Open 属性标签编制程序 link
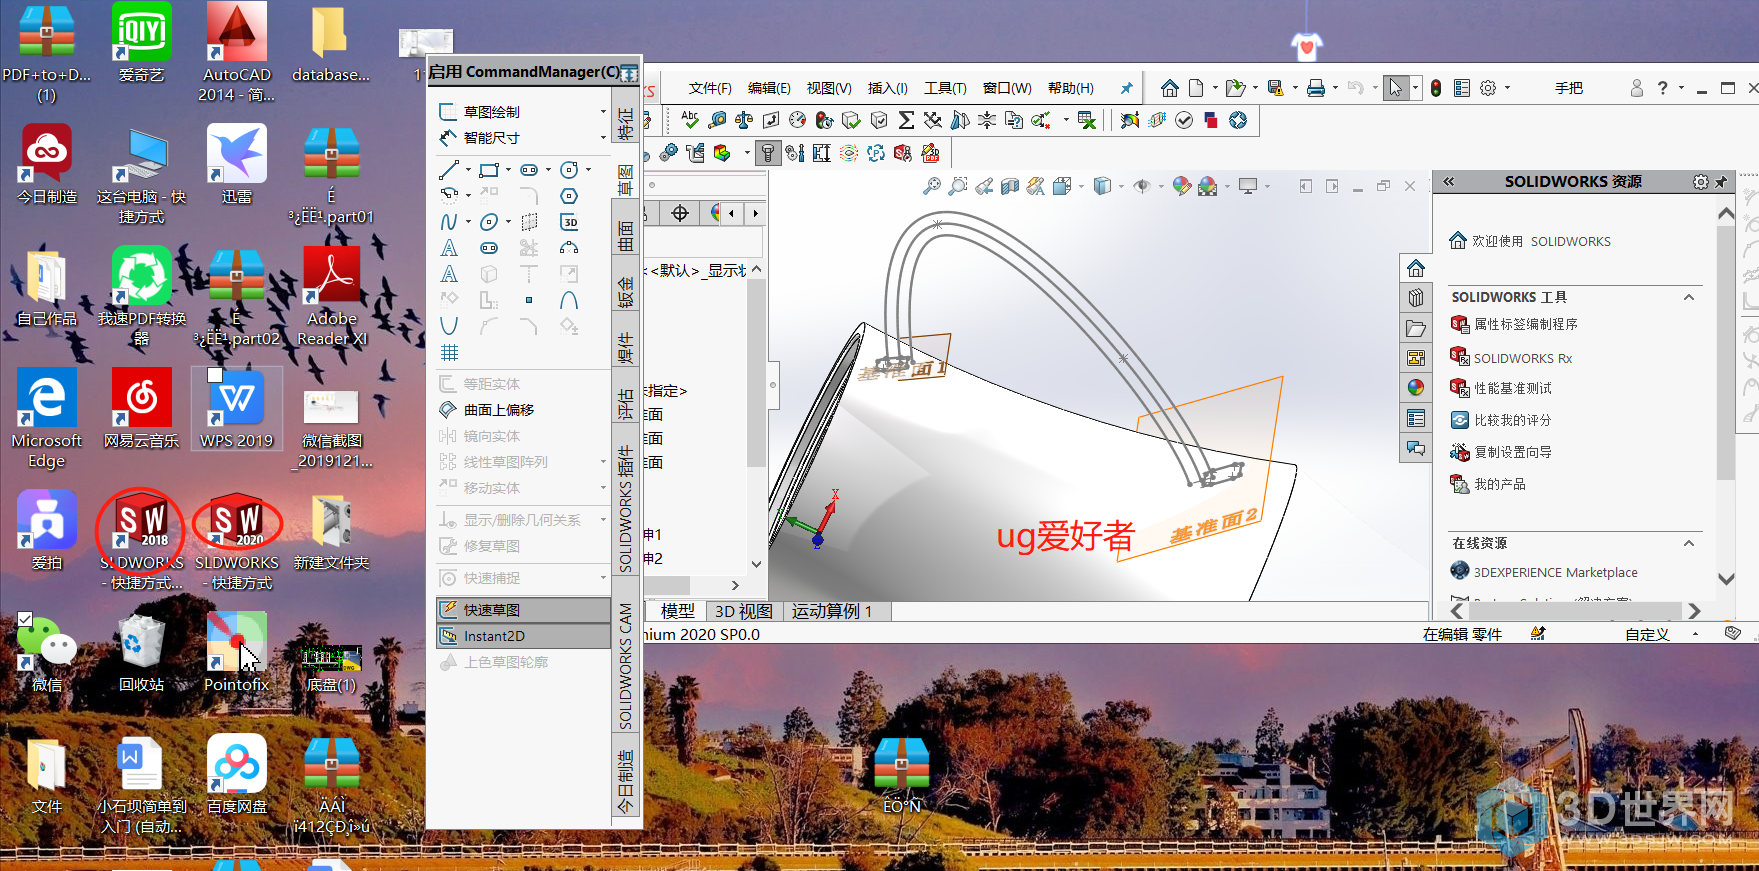This screenshot has width=1759, height=871. tap(1525, 324)
